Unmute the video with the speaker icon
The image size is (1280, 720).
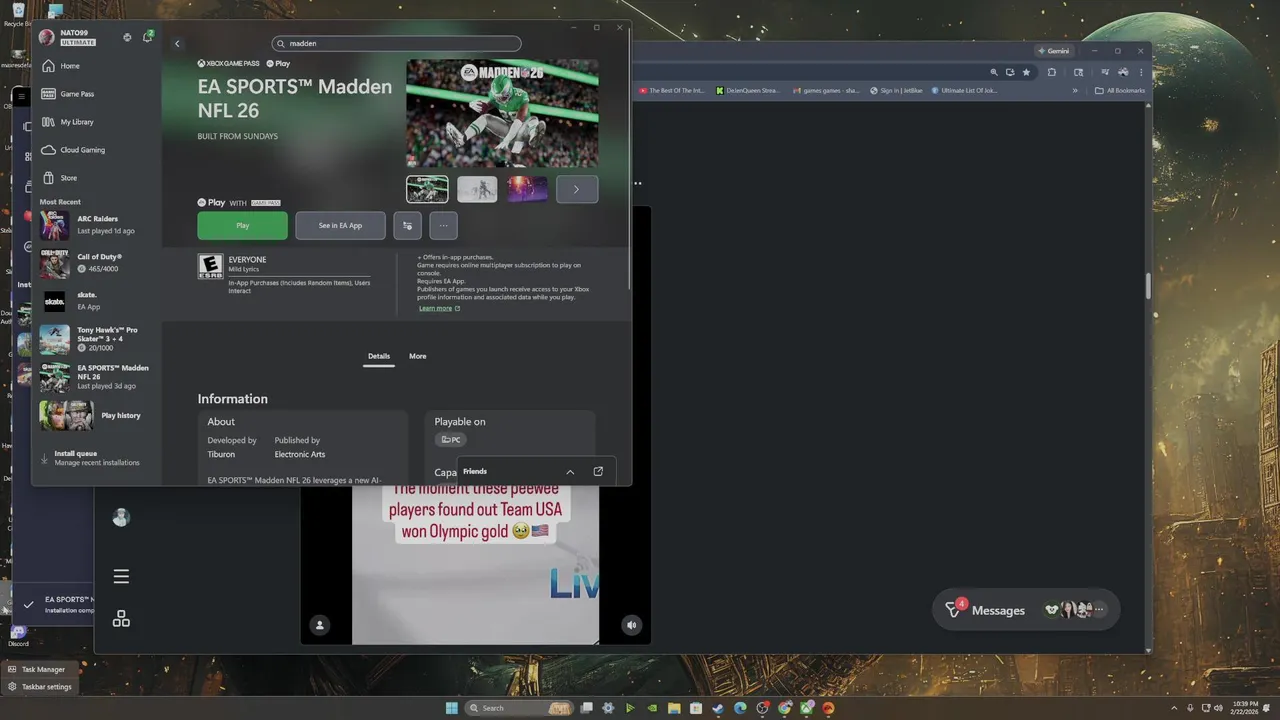pos(631,625)
